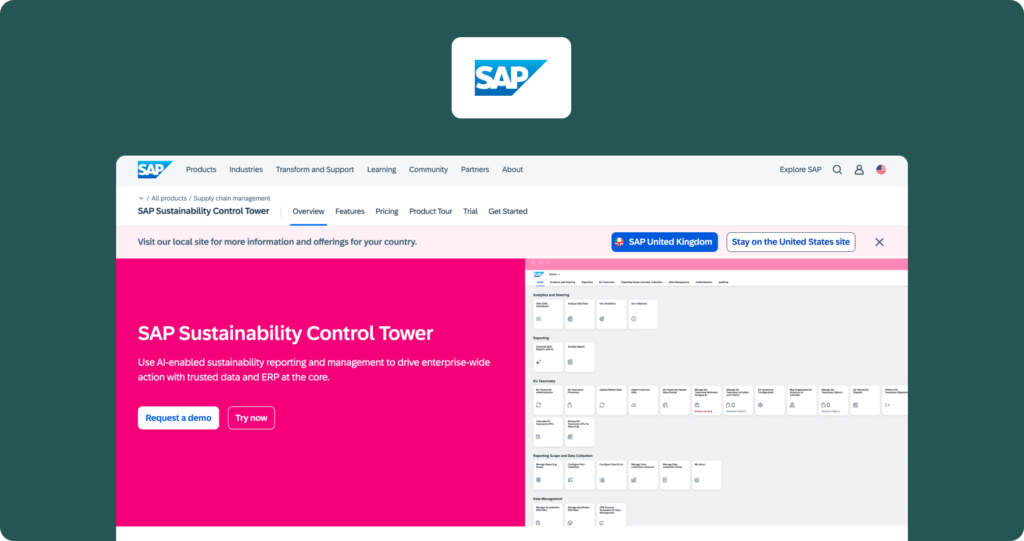The width and height of the screenshot is (1024, 541).
Task: Click the SAP logo in the navigation bar
Action: [x=155, y=169]
